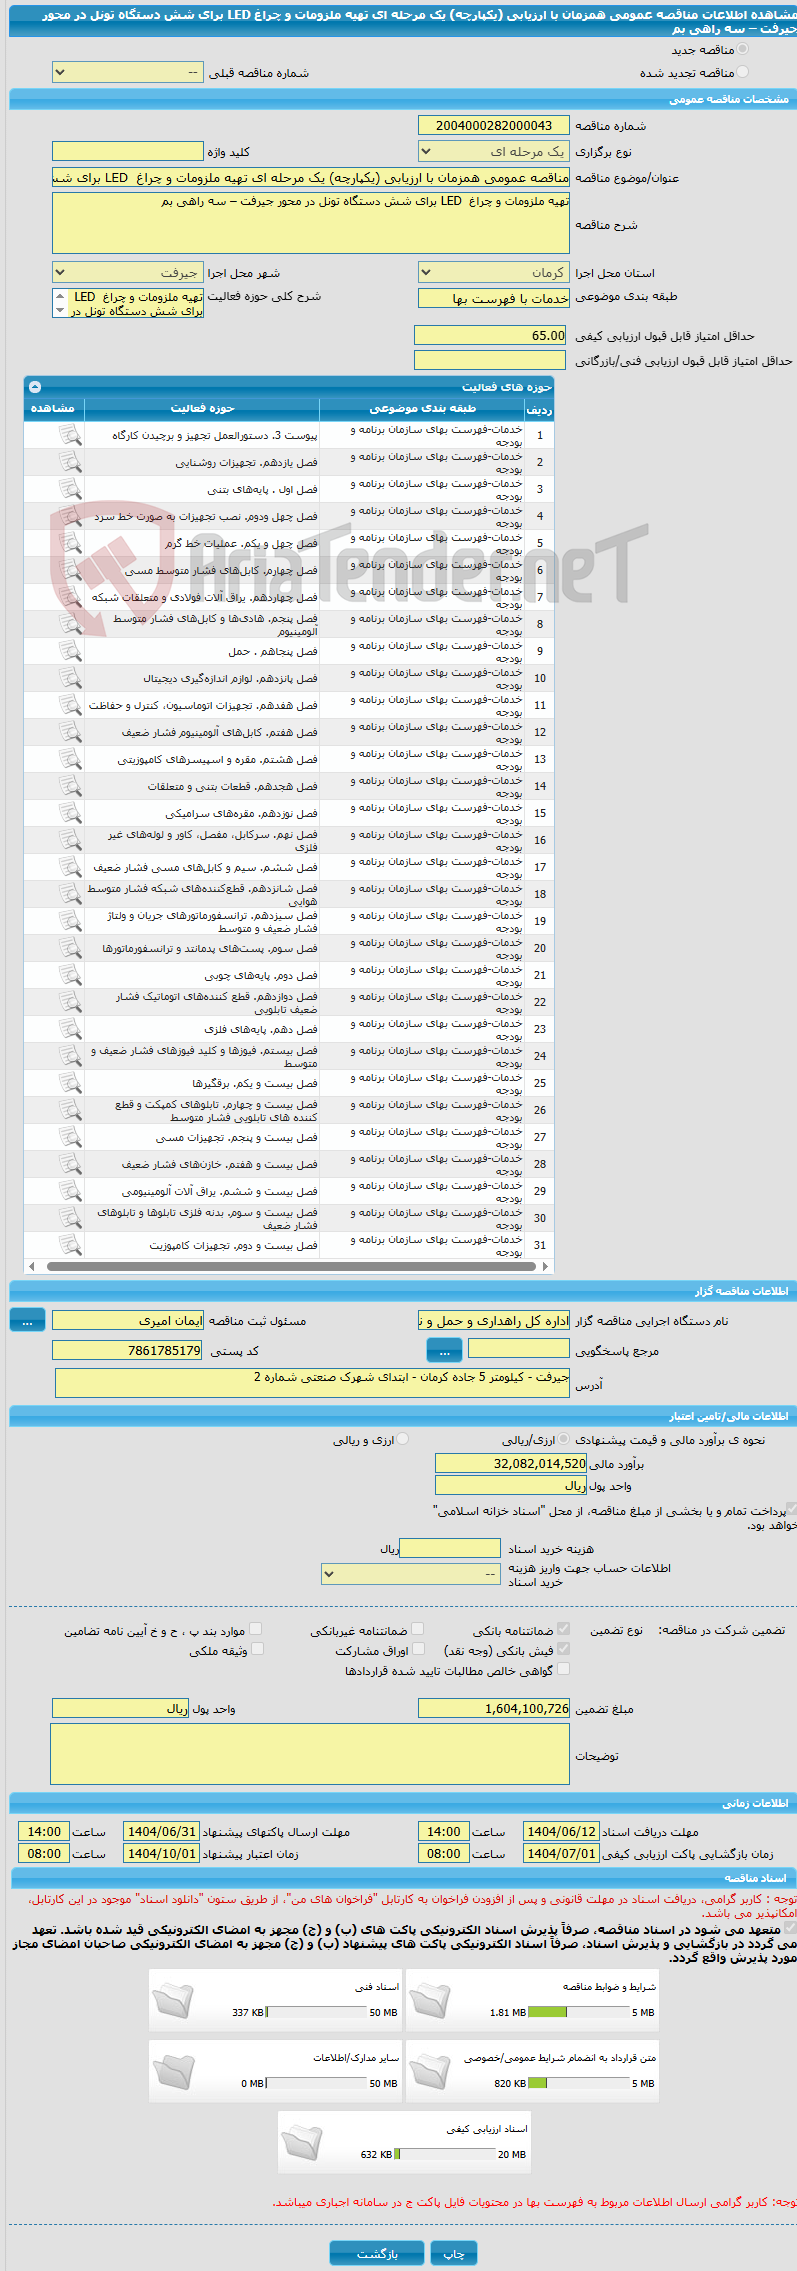Image resolution: width=797 pixels, height=2271 pixels.
Task: Open the نوع برگزاری dropdown
Action: [494, 152]
